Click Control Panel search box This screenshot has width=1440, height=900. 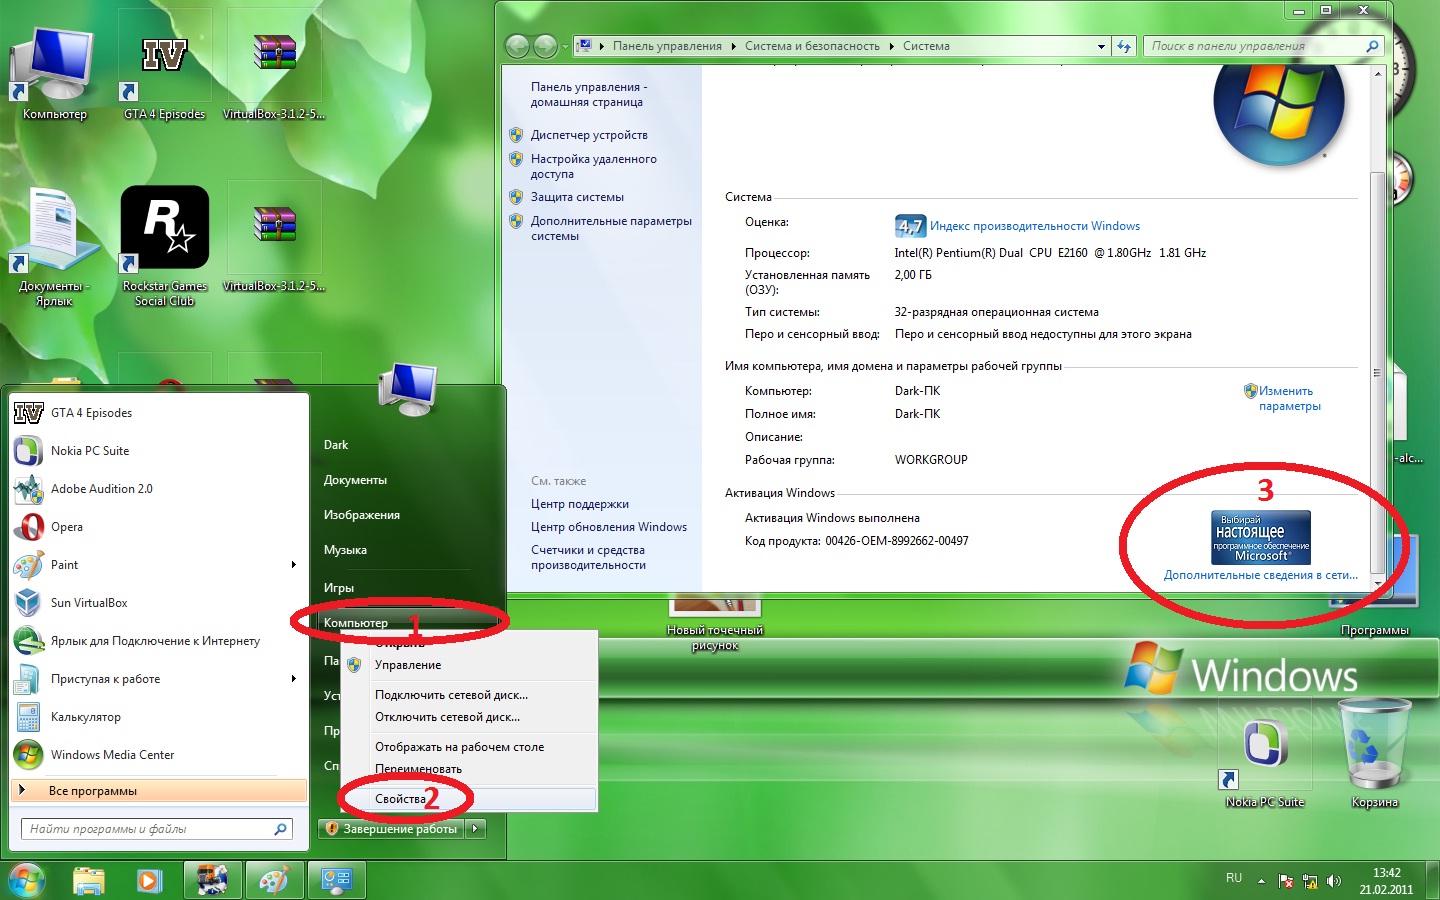[1265, 46]
